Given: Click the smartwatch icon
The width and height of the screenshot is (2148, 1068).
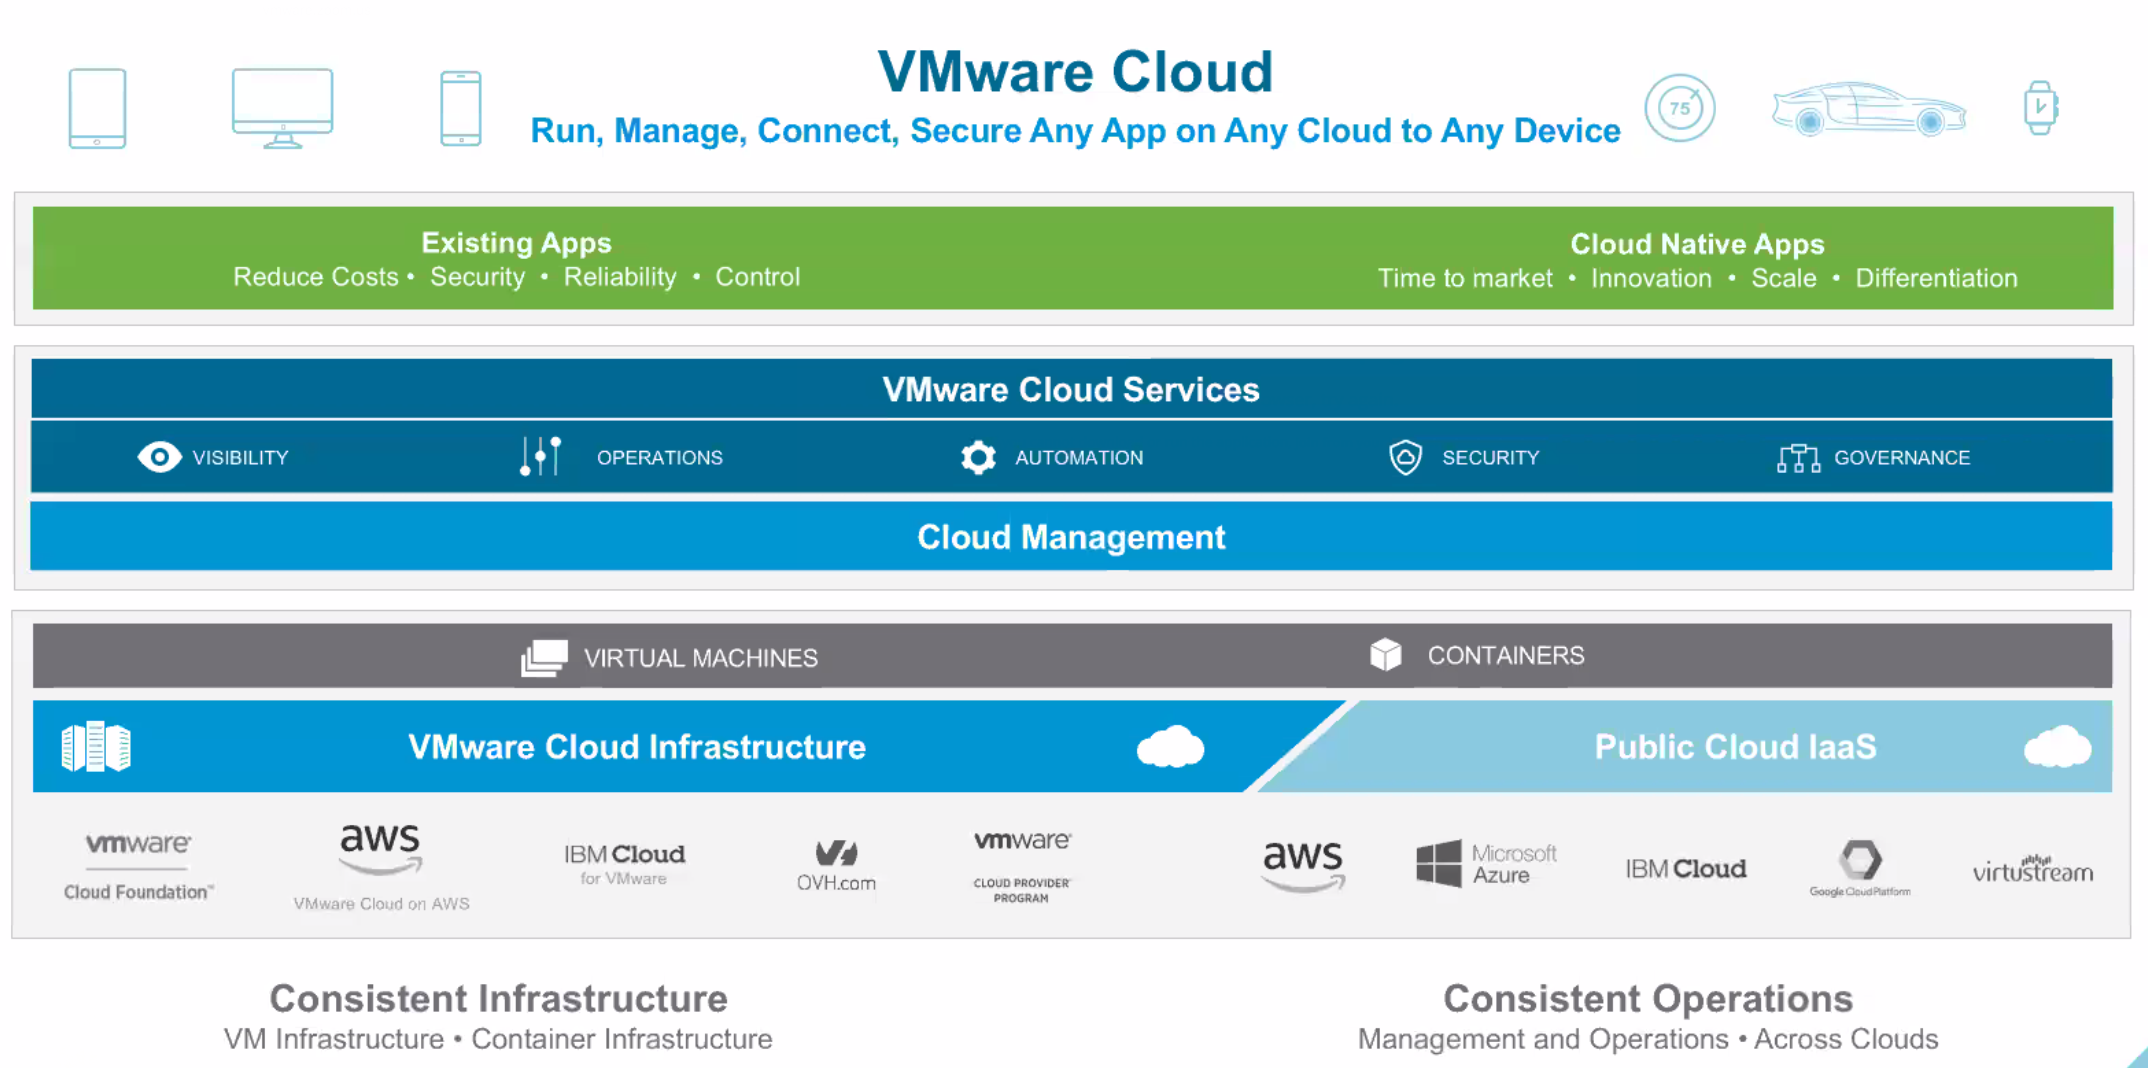Looking at the screenshot, I should click(2040, 107).
